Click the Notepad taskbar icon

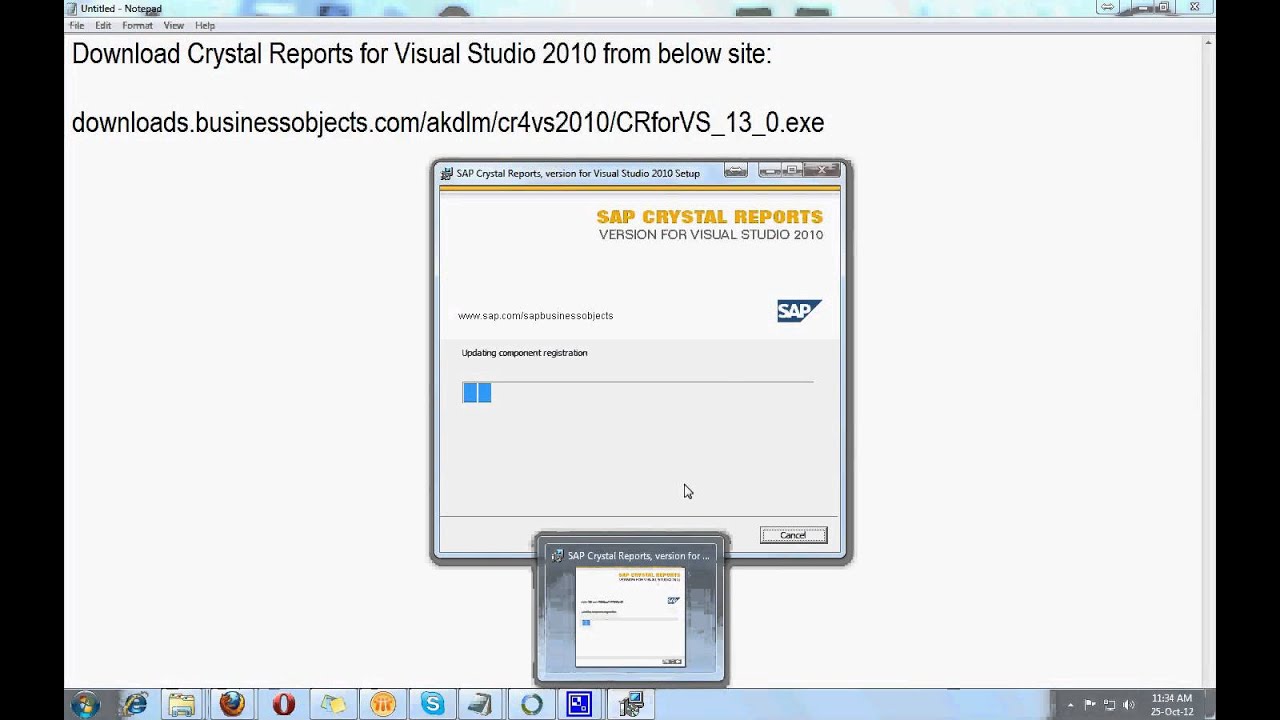tap(481, 704)
